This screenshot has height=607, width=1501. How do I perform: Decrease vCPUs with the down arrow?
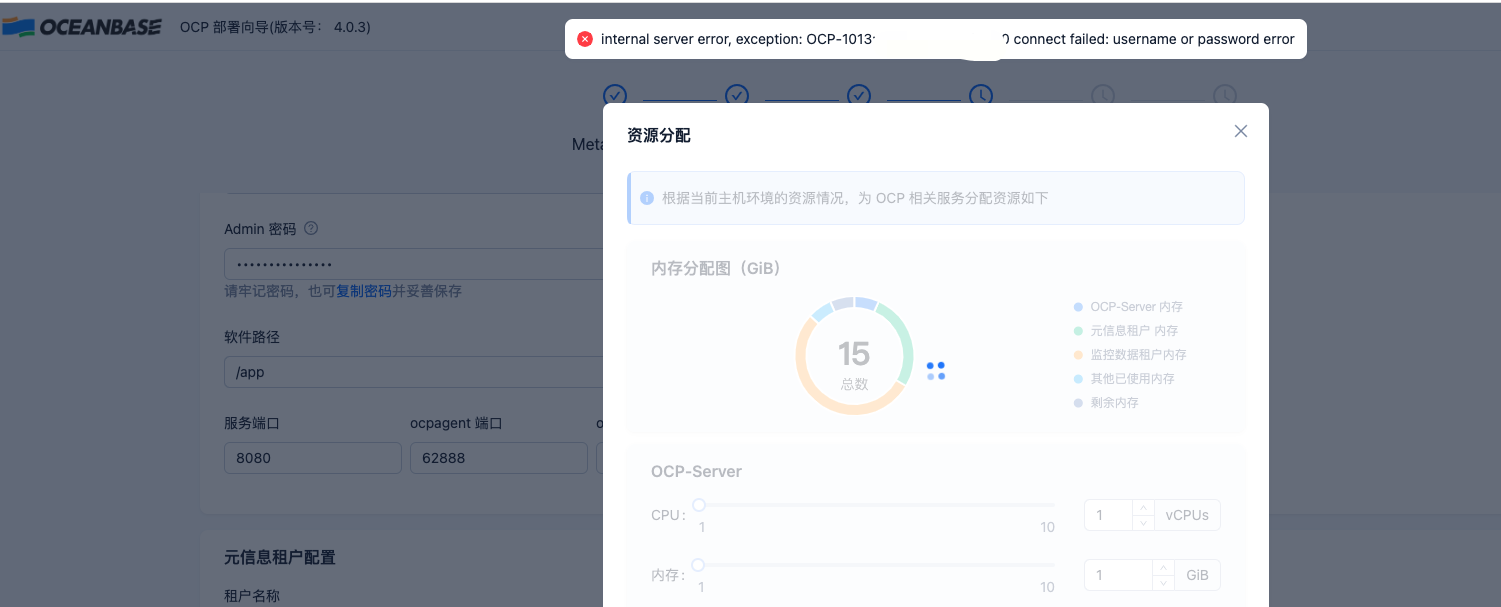tap(1143, 523)
